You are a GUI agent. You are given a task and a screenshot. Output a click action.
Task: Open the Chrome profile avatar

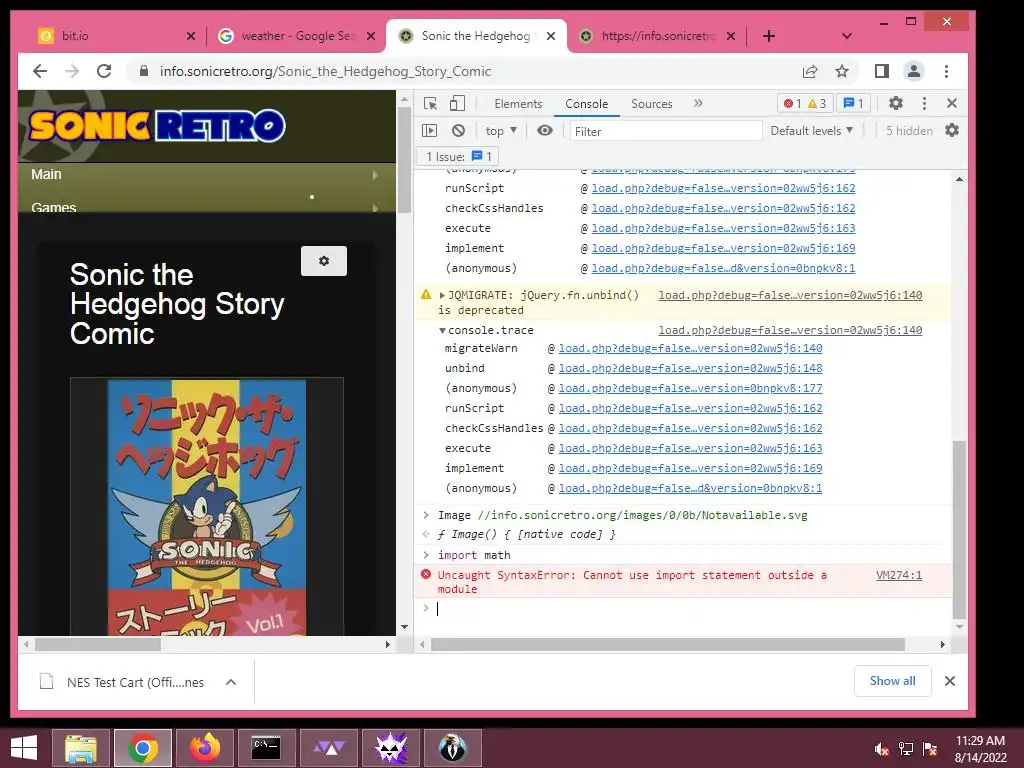914,71
